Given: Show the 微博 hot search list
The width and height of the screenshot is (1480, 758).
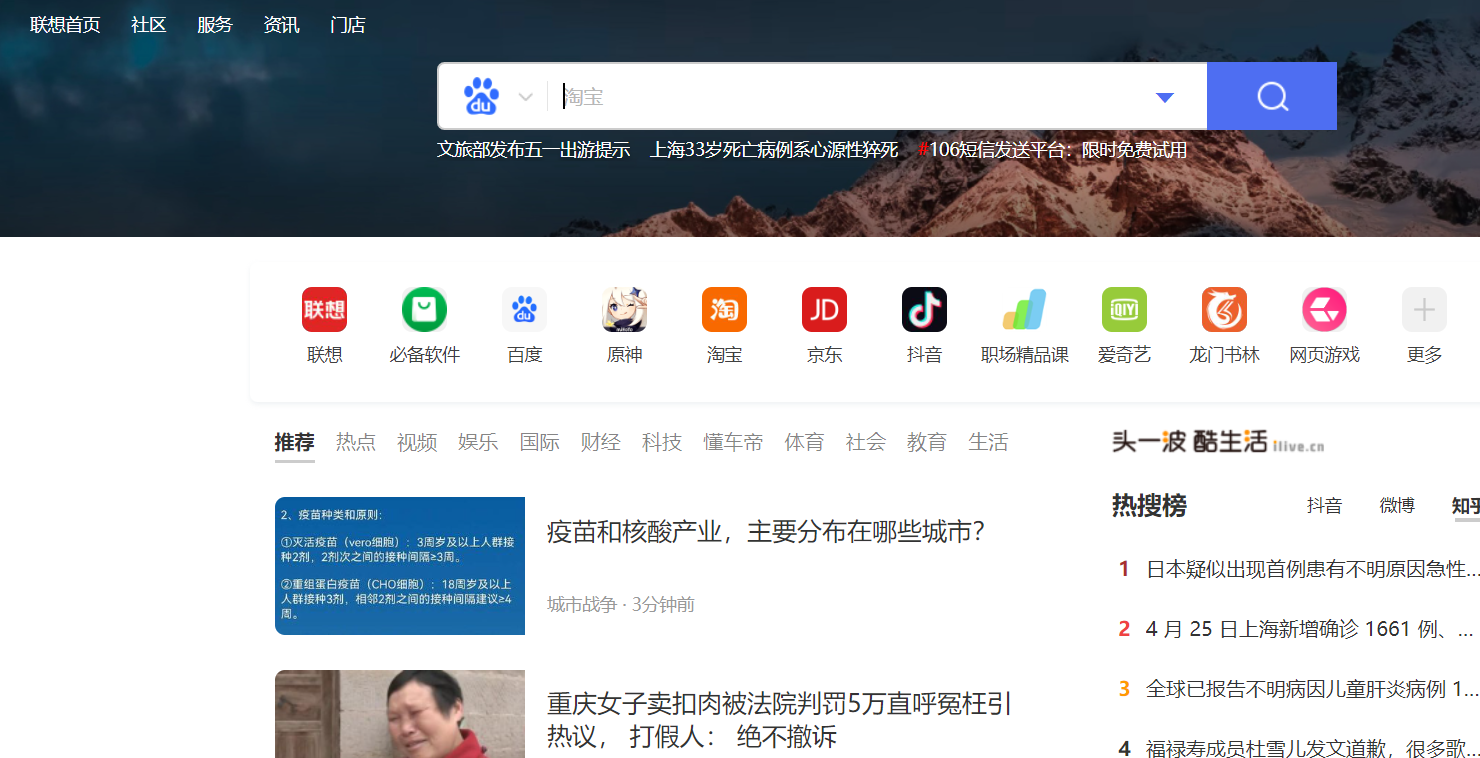Looking at the screenshot, I should point(1397,506).
